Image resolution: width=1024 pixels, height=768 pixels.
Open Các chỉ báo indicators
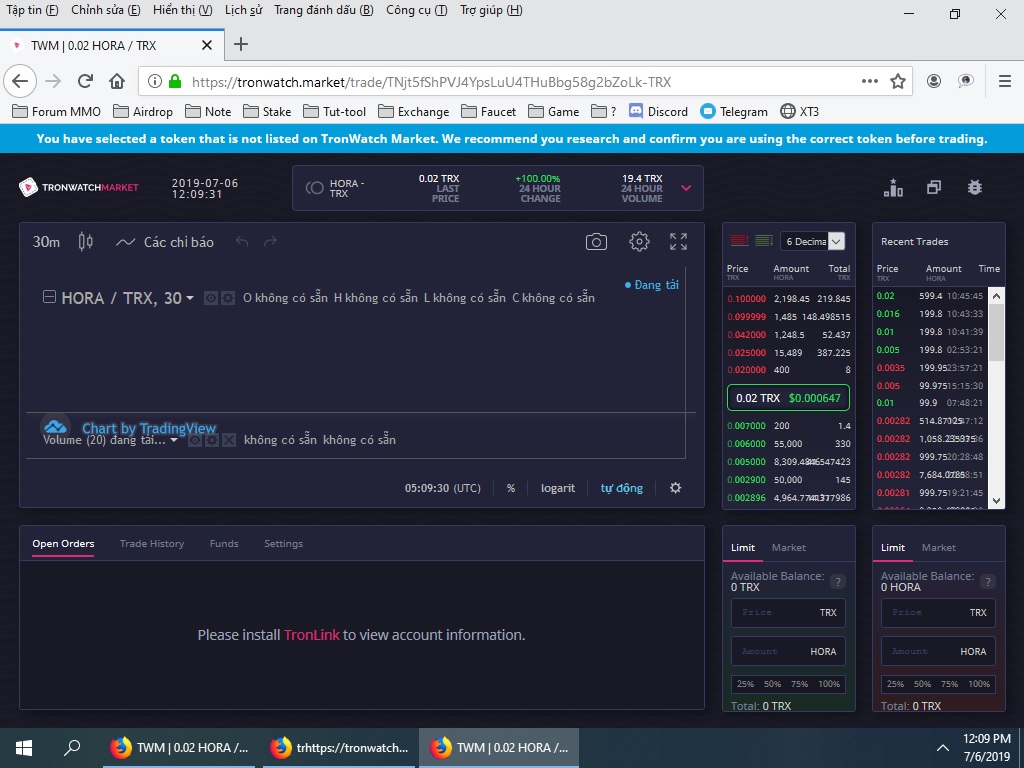coord(165,242)
